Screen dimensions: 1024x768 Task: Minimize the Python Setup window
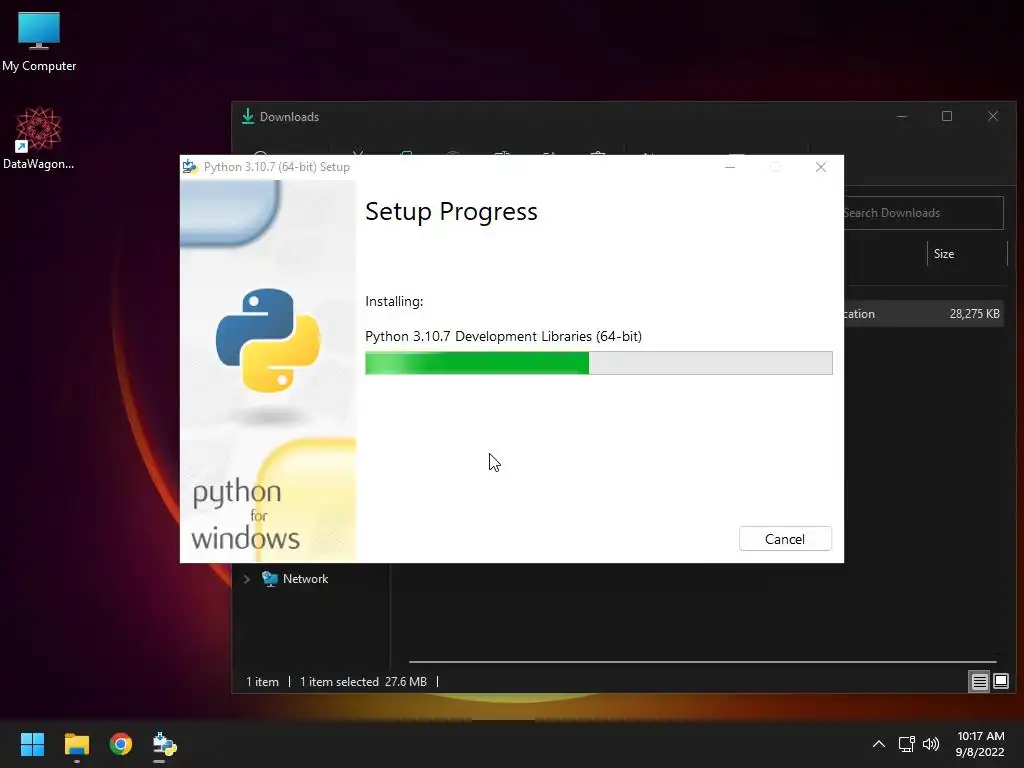[730, 167]
